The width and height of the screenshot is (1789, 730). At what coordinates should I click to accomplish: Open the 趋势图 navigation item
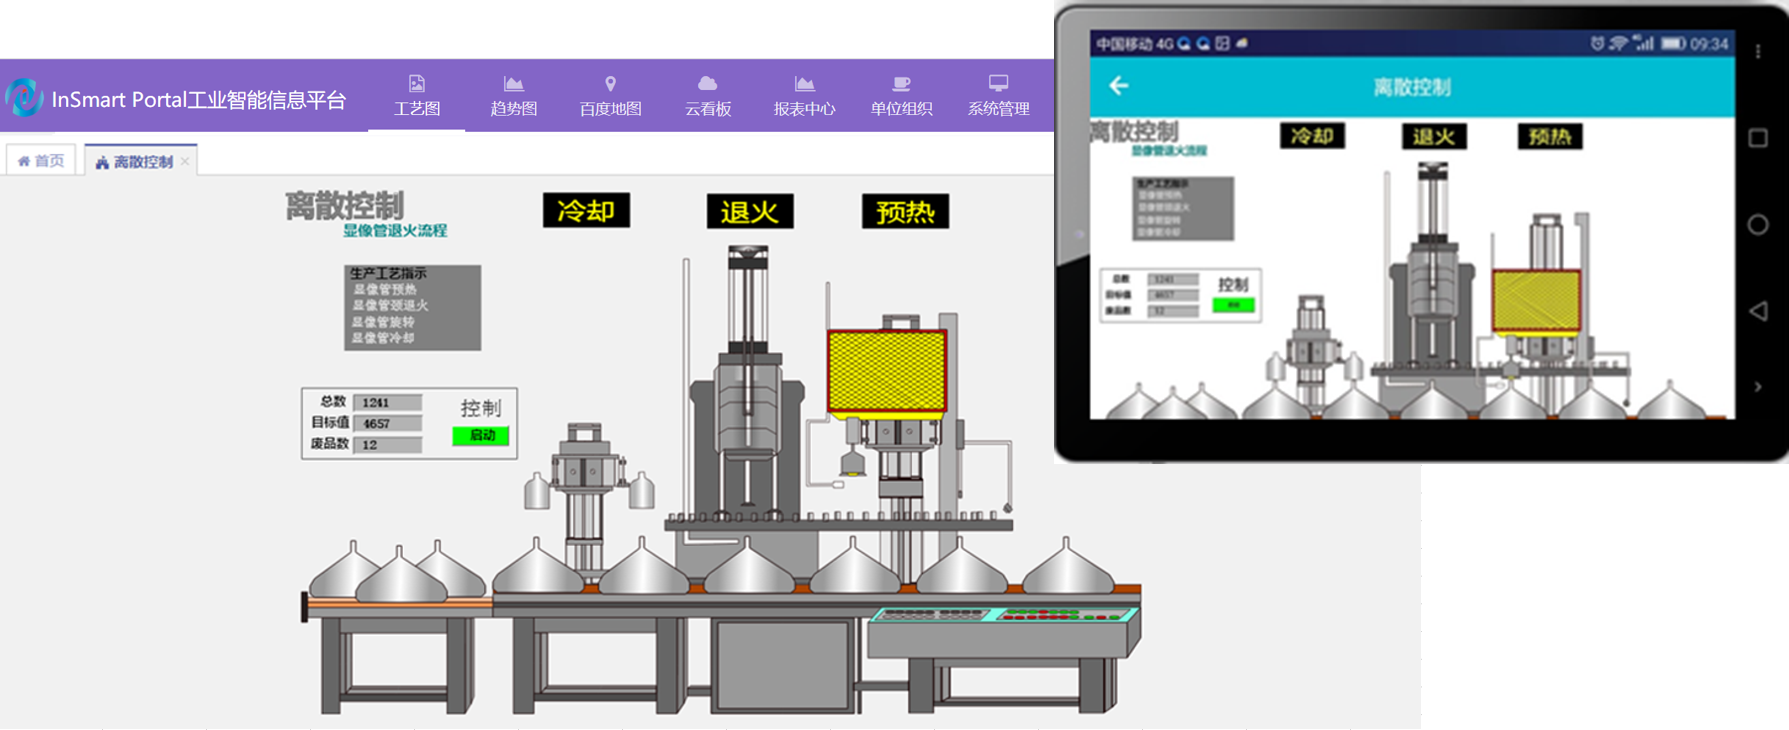(513, 96)
